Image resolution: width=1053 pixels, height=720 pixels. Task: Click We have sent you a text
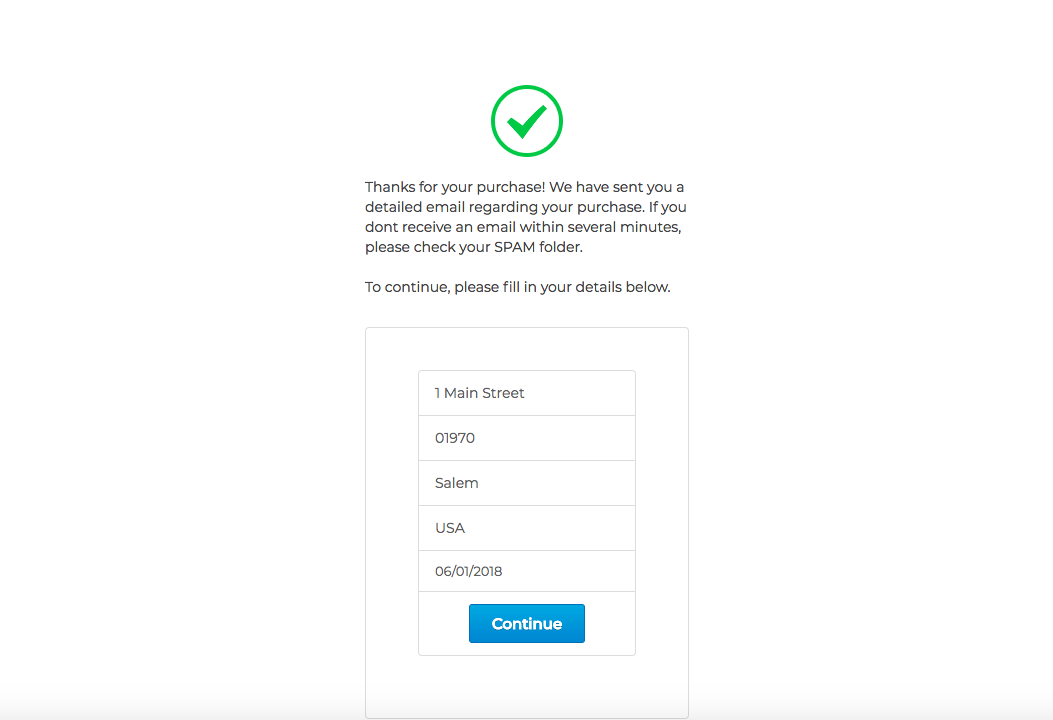click(617, 187)
